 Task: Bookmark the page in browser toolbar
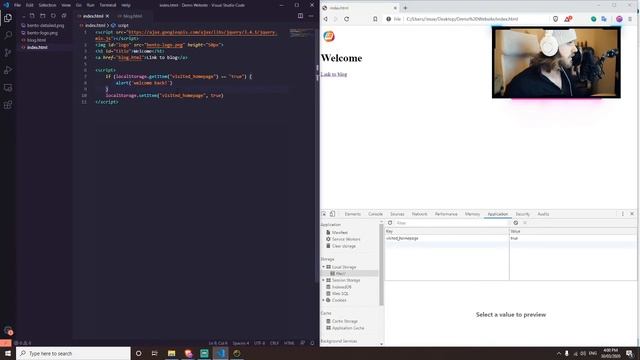tap(375, 19)
